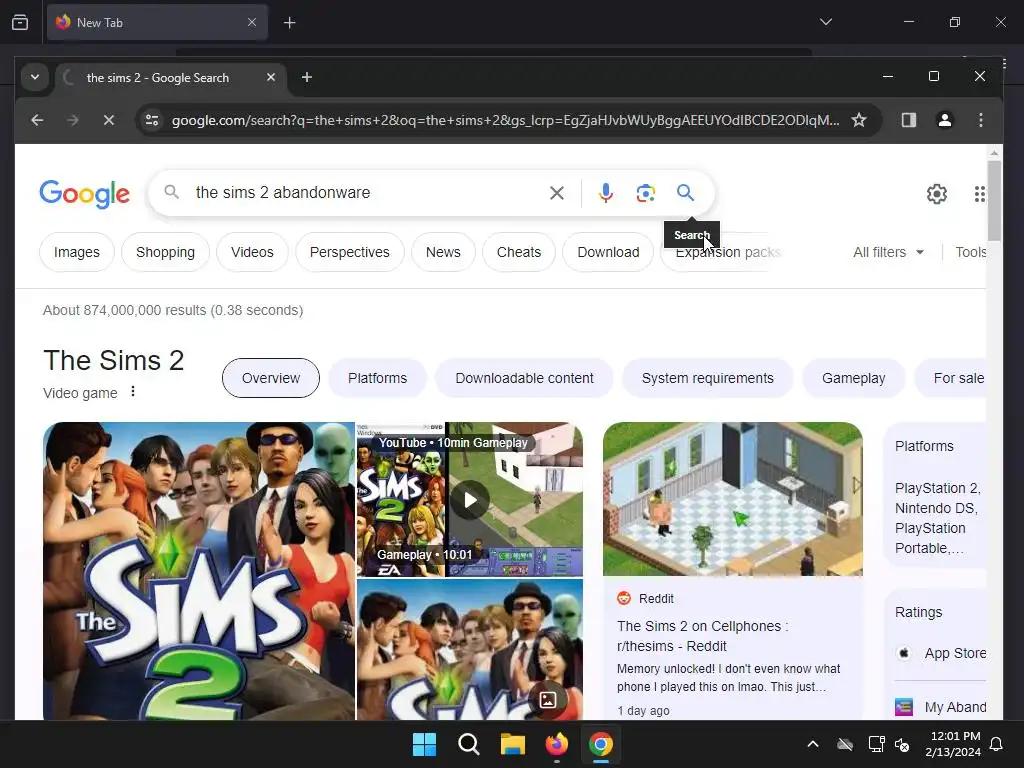Select the Videos filter chip
The image size is (1024, 768).
(252, 252)
